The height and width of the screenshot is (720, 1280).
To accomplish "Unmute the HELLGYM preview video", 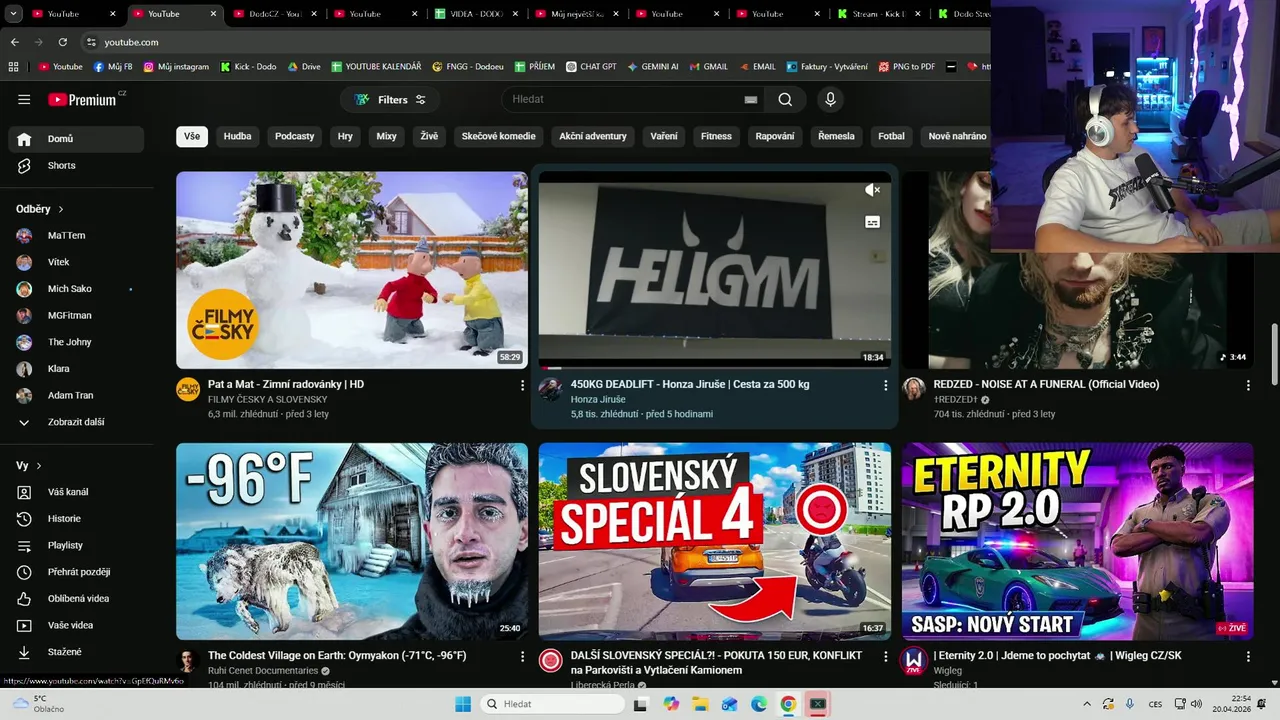I will (x=873, y=190).
